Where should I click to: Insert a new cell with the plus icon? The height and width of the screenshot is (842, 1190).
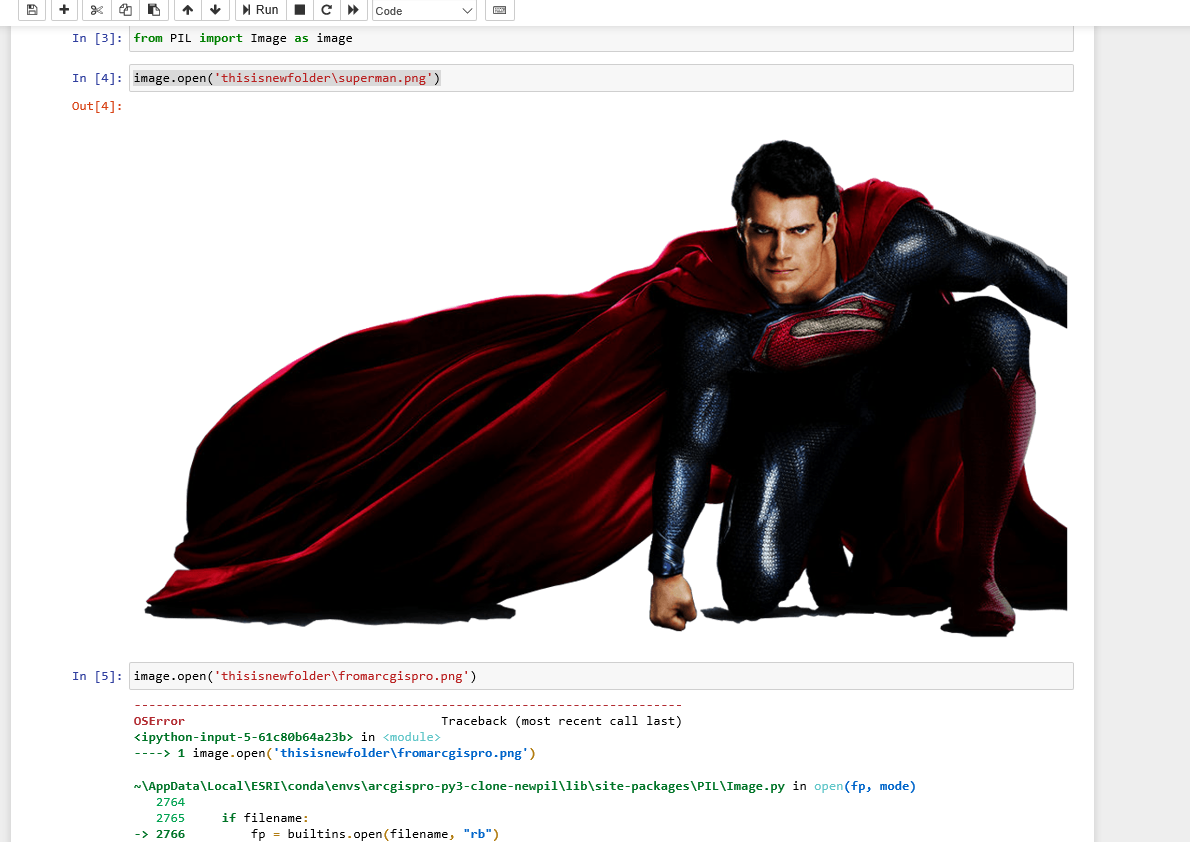[64, 10]
